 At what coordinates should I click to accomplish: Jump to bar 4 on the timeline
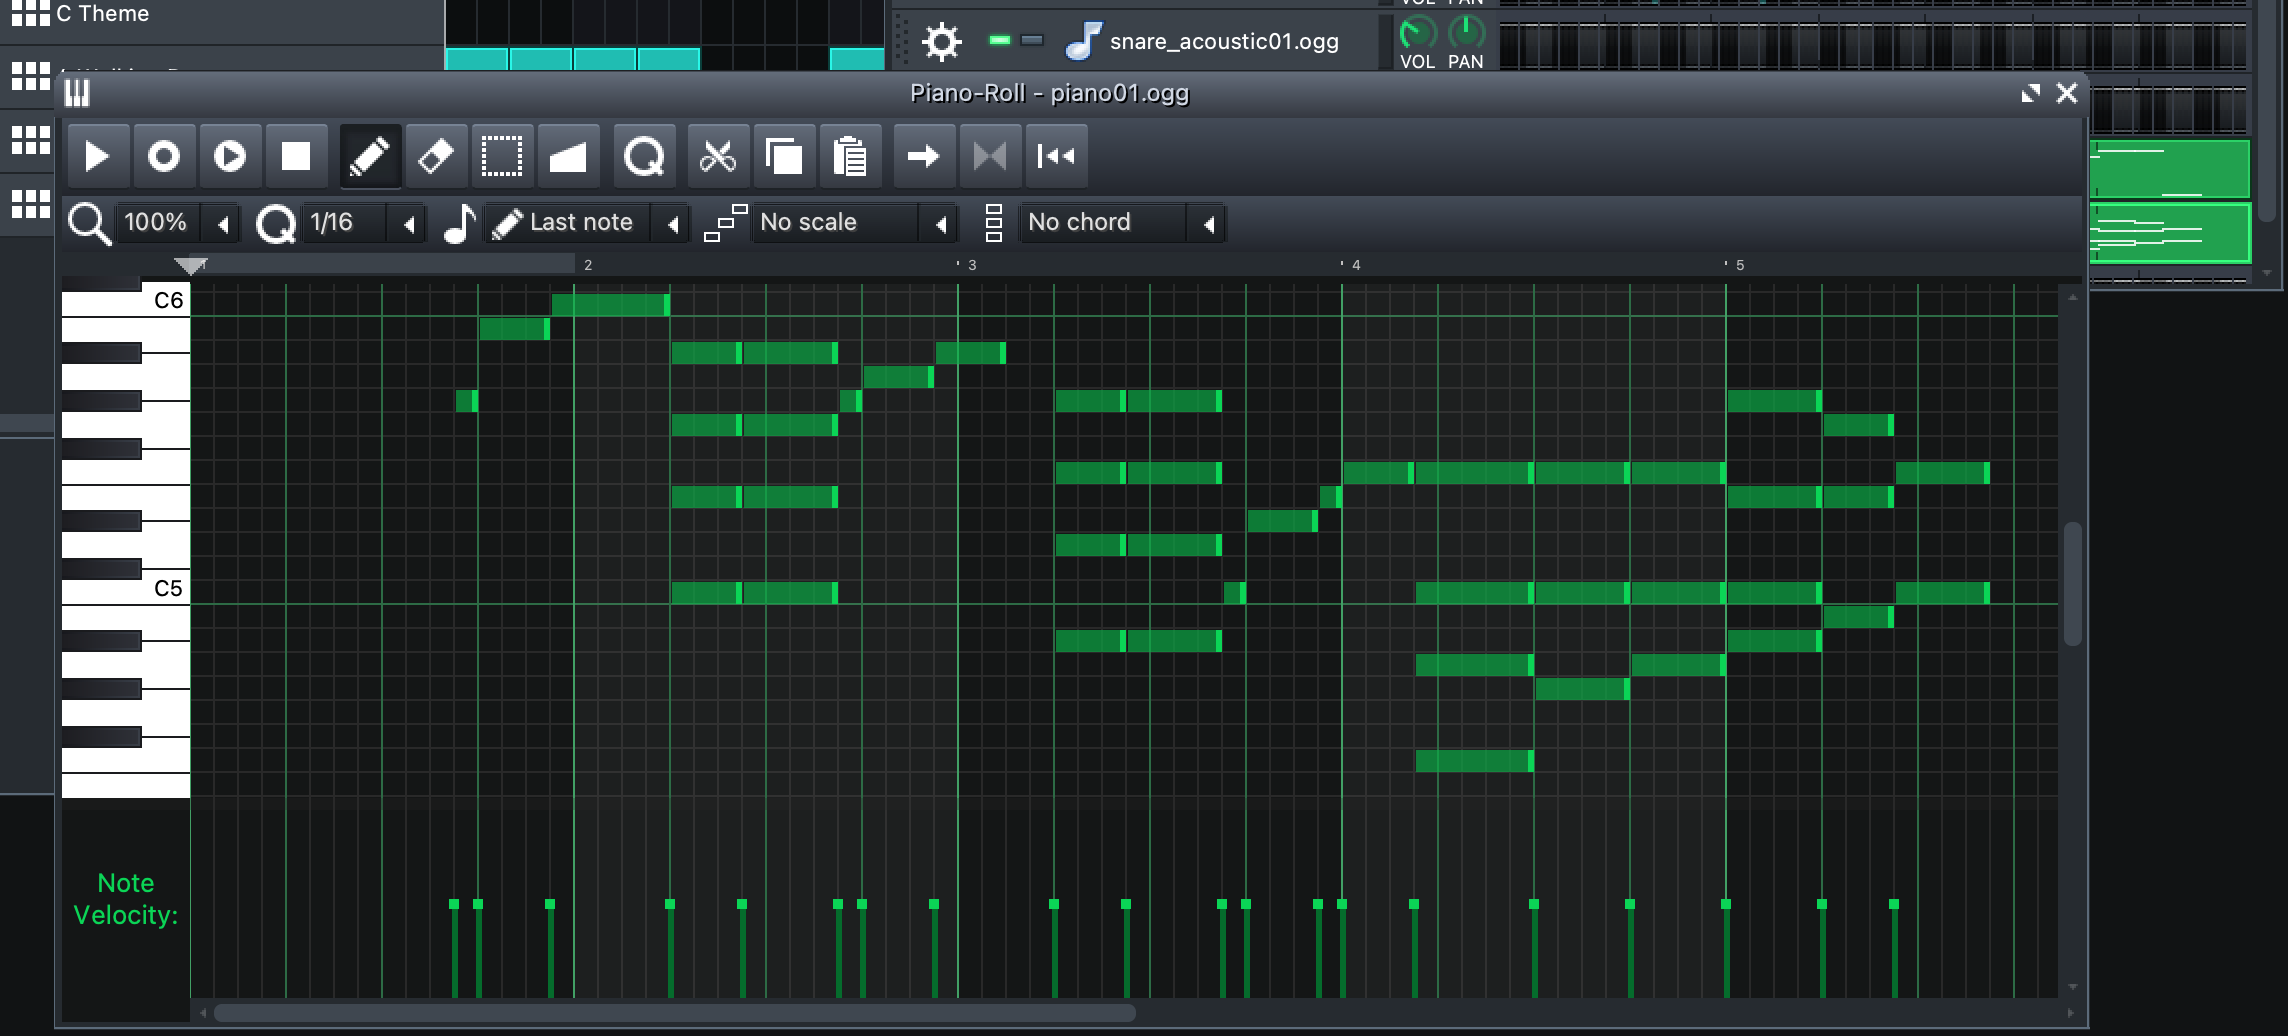[x=1355, y=265]
